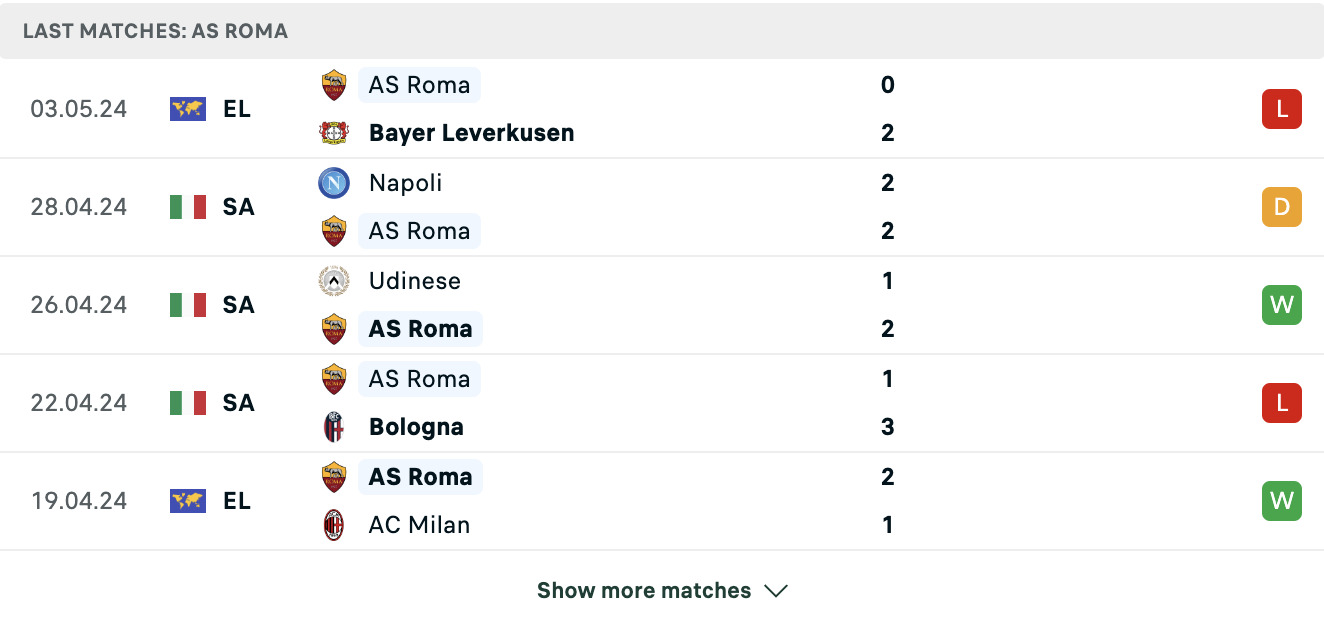Select the red L badge for Bologna match
Image resolution: width=1324 pixels, height=642 pixels.
[x=1282, y=403]
